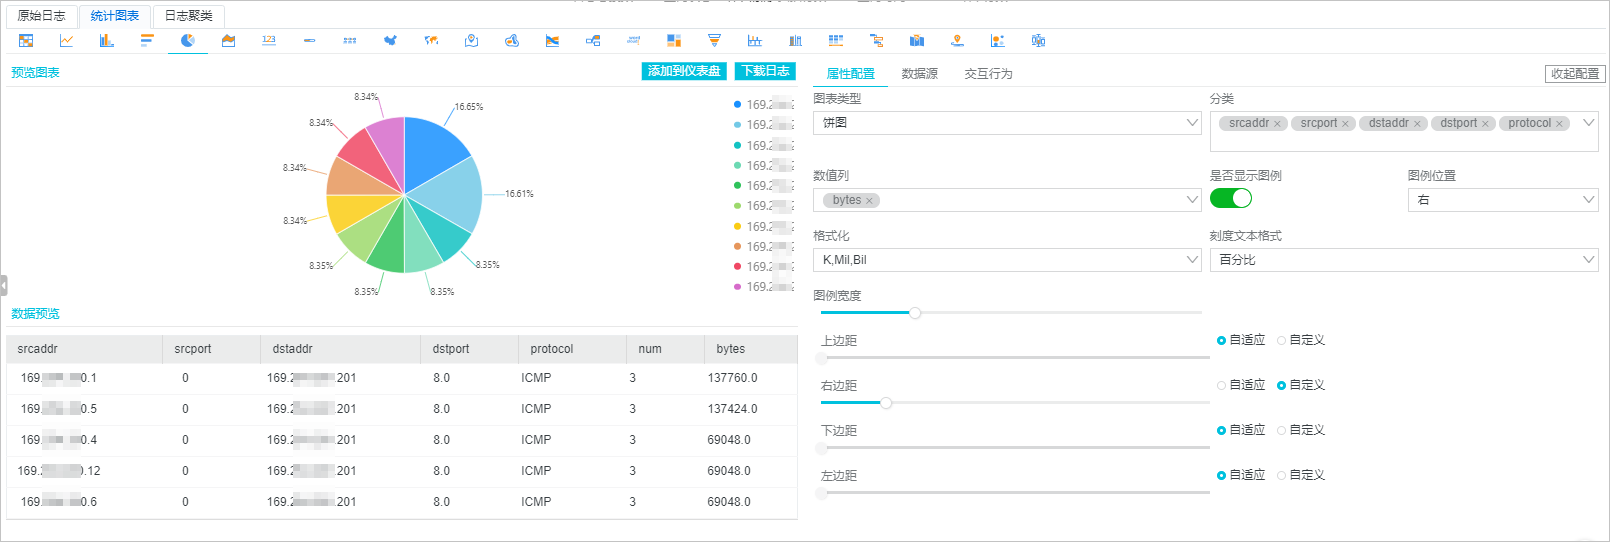Viewport: 1610px width, 542px height.
Task: Select the bubble scatter chart icon
Action: (x=997, y=41)
